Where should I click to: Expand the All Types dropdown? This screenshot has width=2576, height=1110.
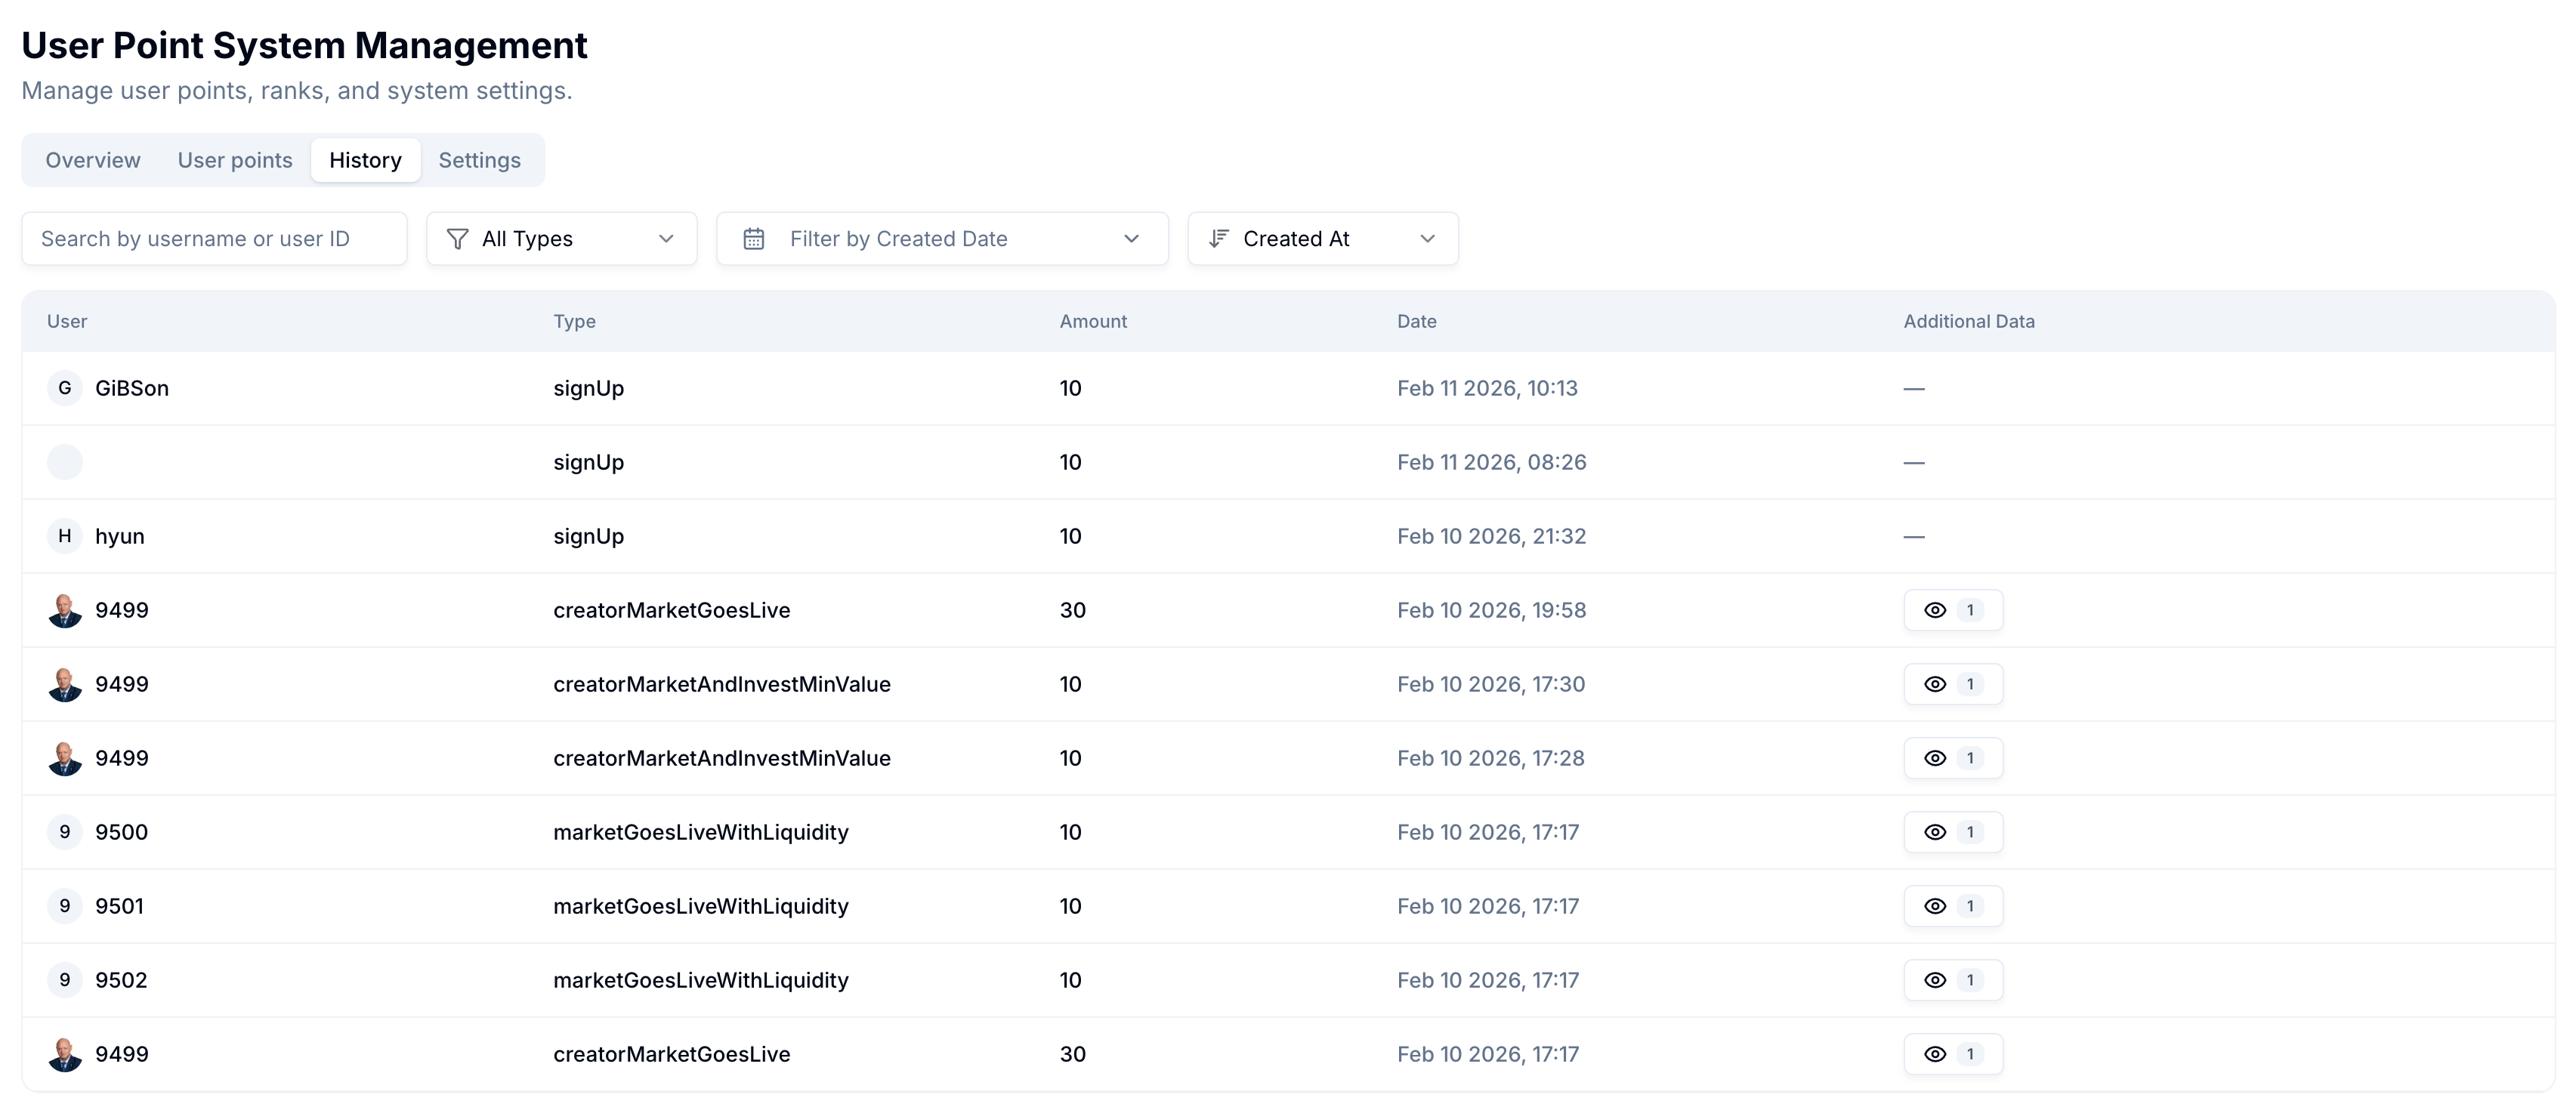(x=561, y=239)
